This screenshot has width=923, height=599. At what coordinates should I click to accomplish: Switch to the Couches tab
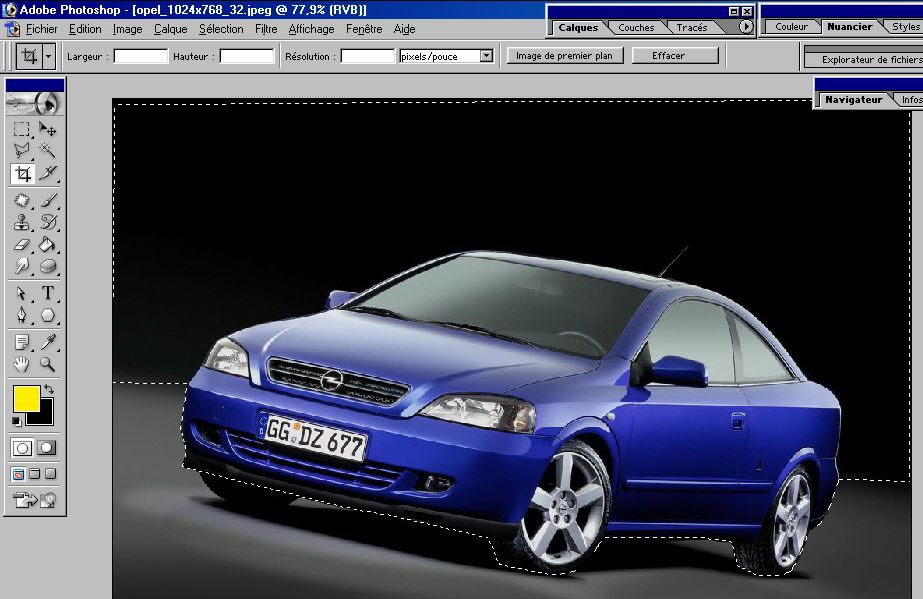tap(636, 28)
